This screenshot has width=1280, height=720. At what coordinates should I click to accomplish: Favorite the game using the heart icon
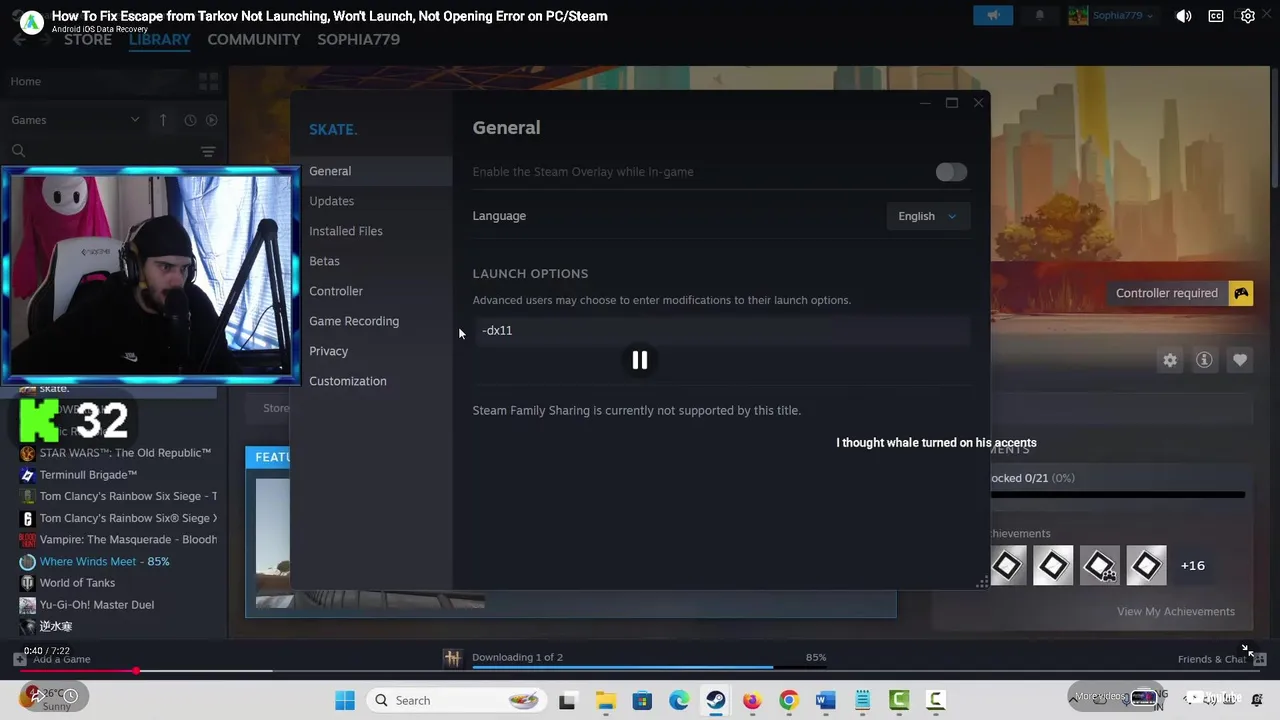[x=1240, y=360]
